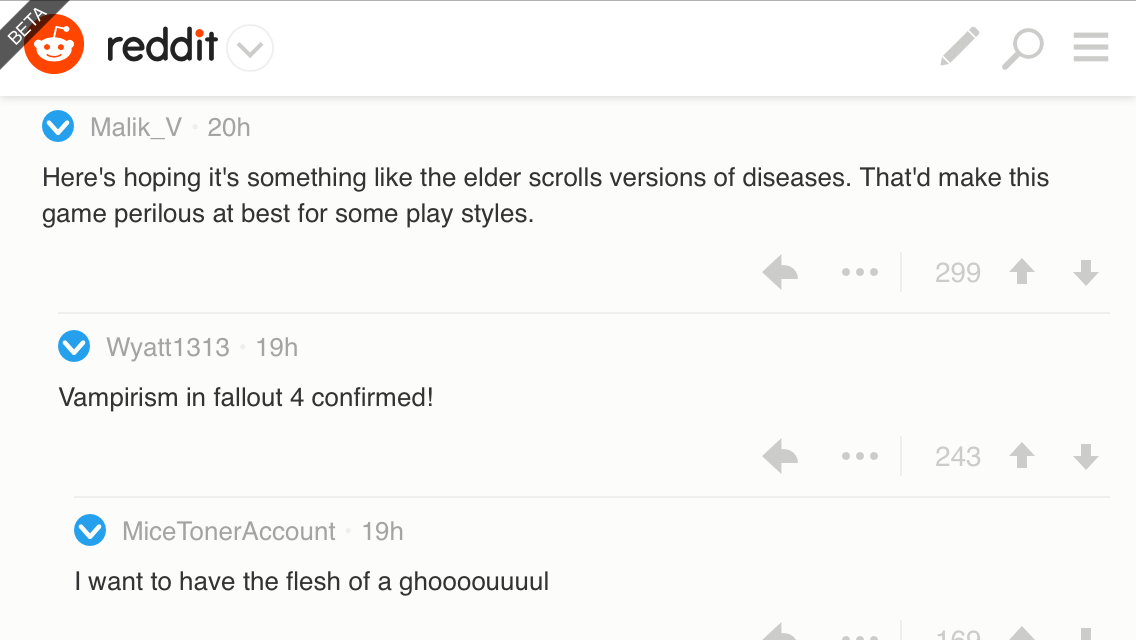Downvote Malik_V's comment

click(1085, 273)
